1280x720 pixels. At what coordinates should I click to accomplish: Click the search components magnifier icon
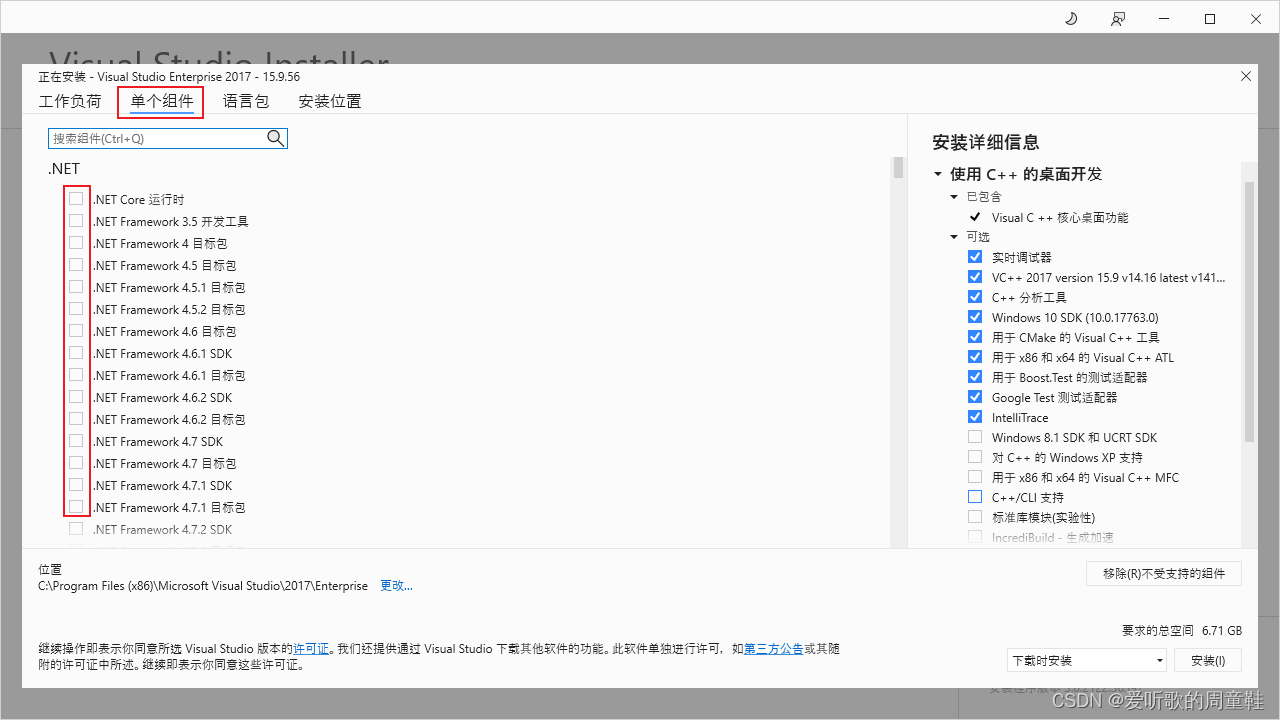(275, 138)
